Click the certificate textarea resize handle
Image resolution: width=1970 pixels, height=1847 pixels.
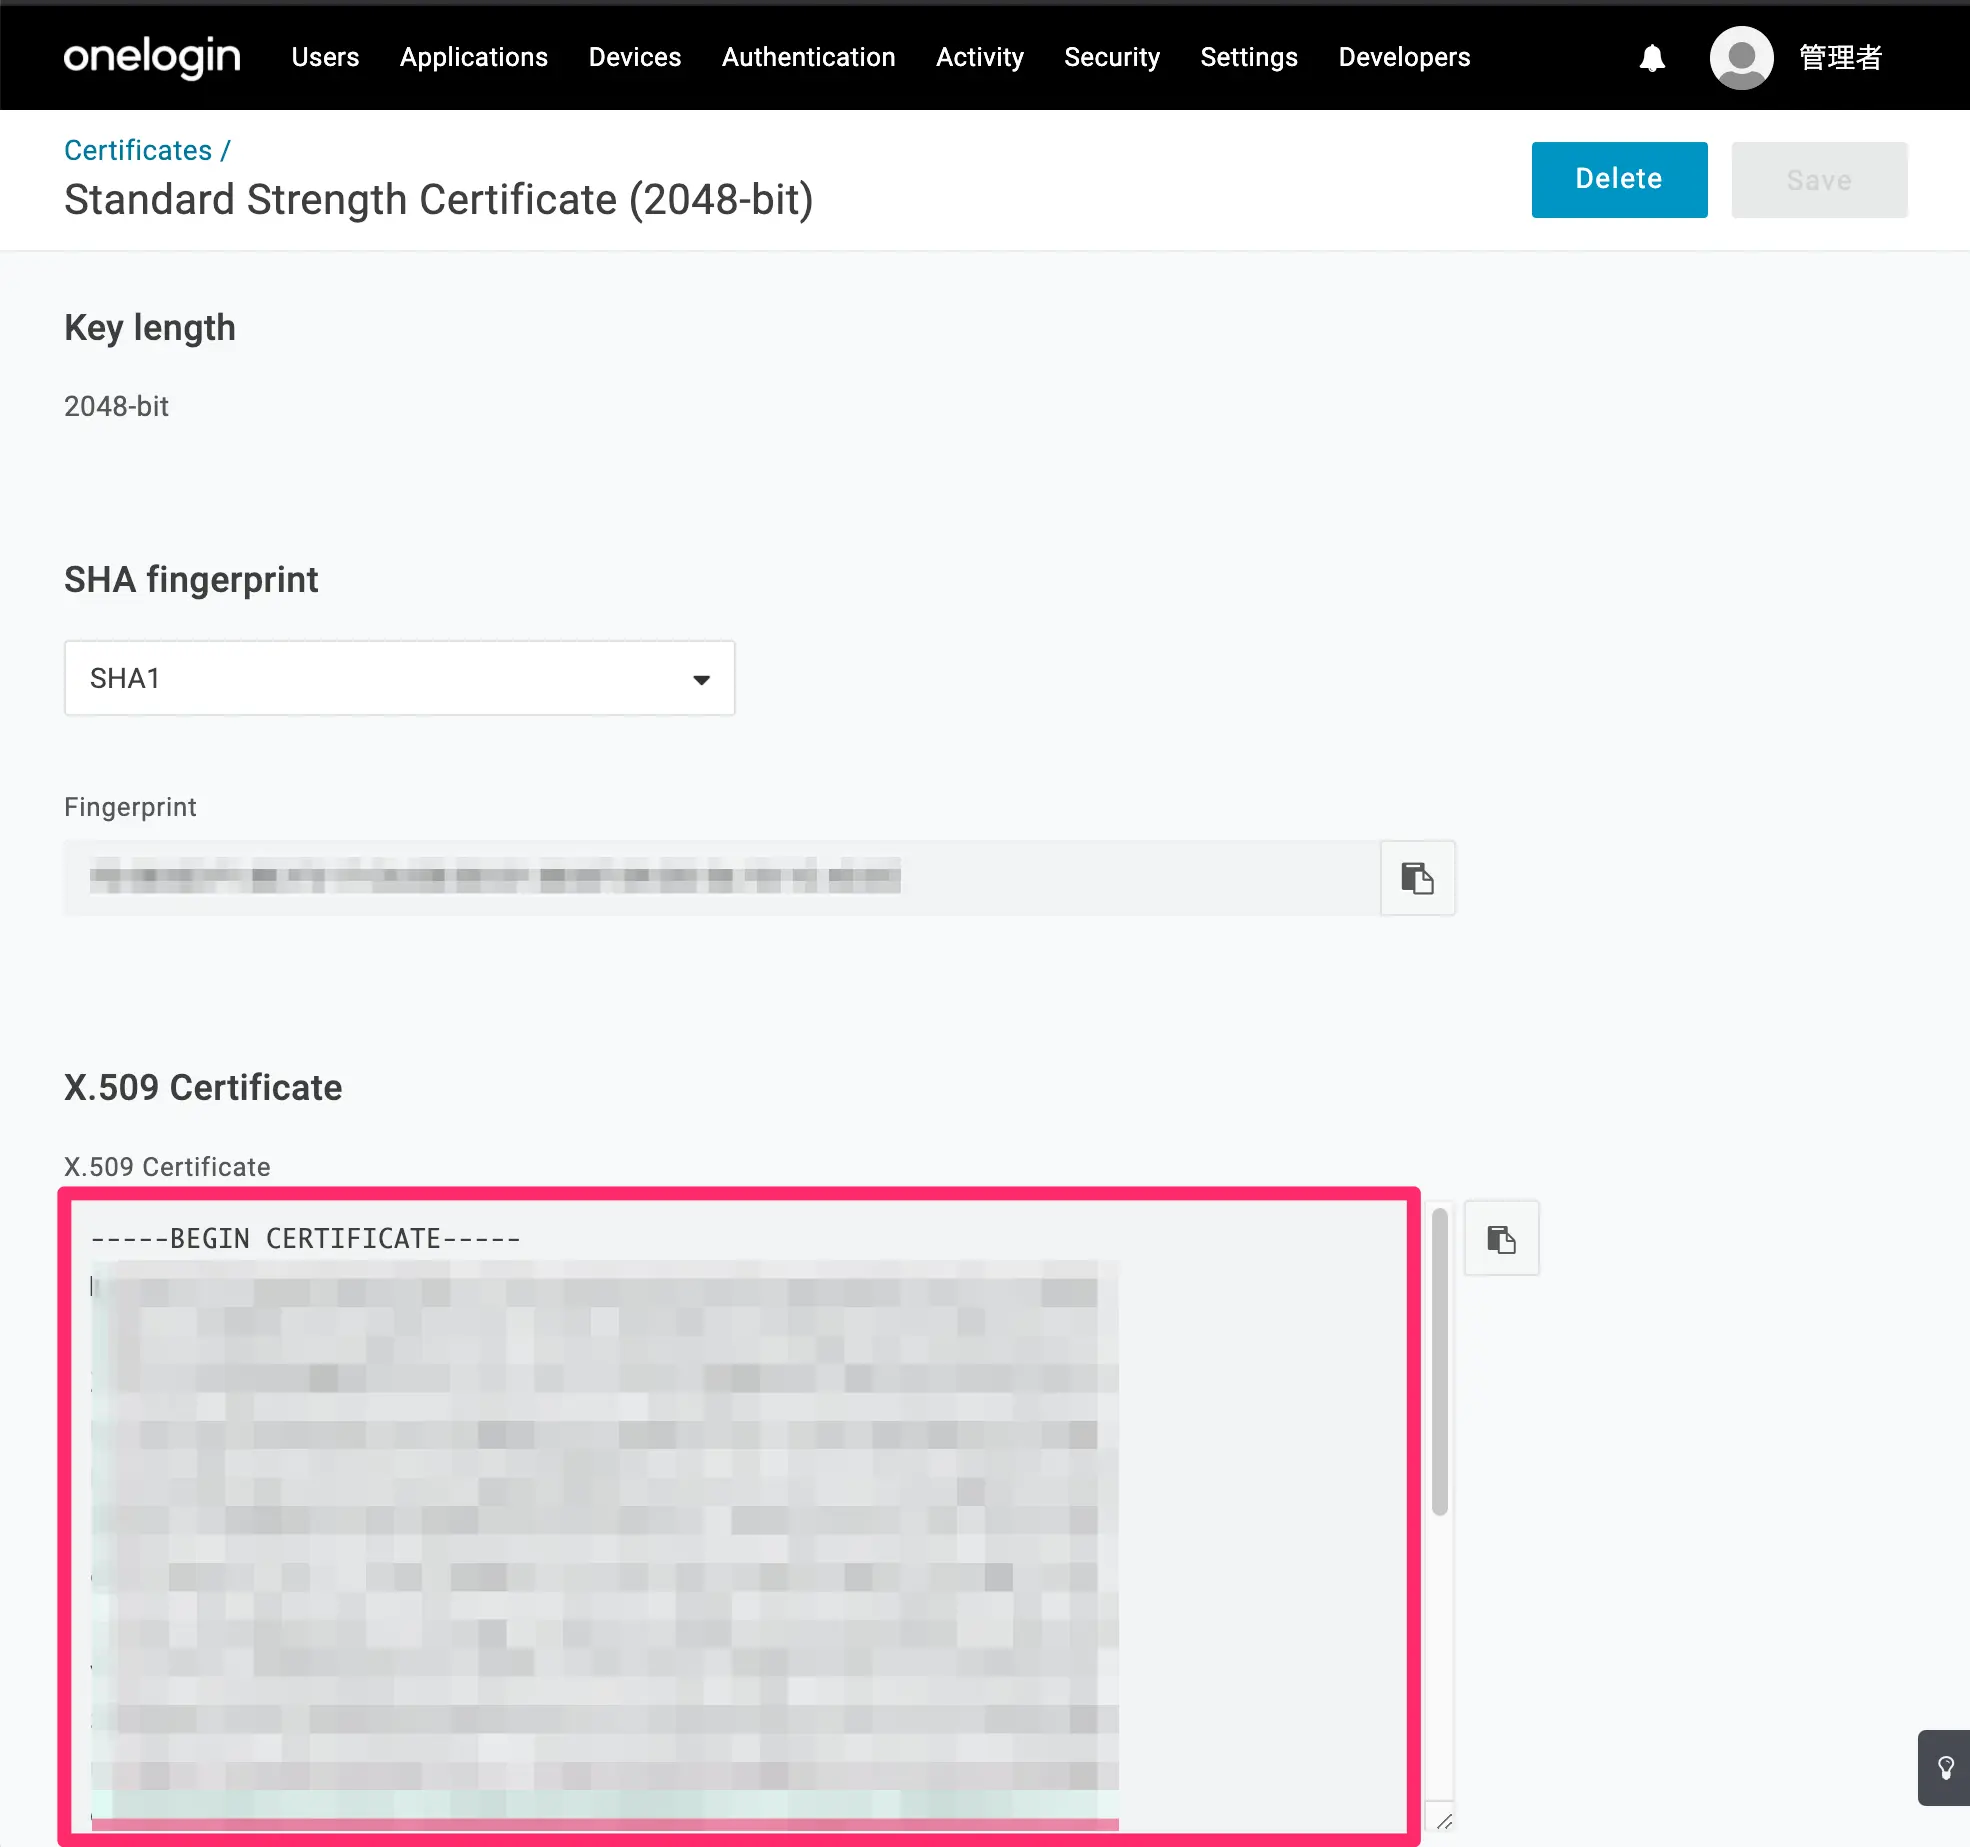pos(1444,1821)
